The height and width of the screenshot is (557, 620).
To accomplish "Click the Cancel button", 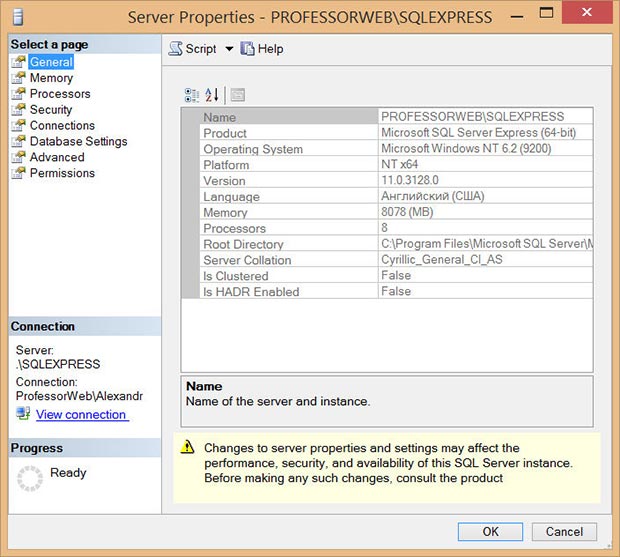I will [x=564, y=532].
